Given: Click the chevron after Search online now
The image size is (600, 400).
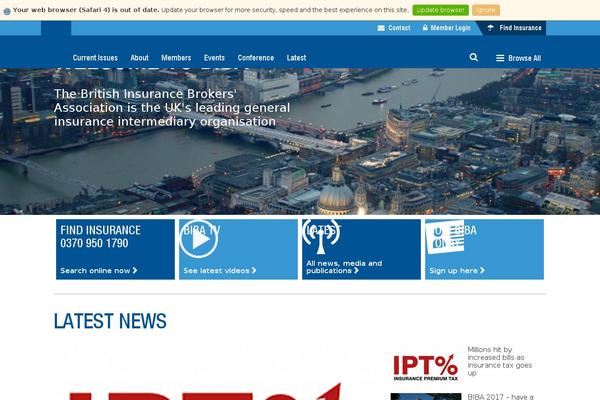Looking at the screenshot, I should pos(135,271).
